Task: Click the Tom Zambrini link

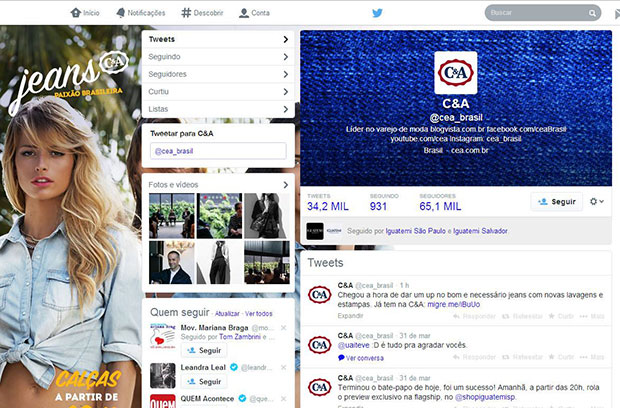Action: (x=240, y=337)
